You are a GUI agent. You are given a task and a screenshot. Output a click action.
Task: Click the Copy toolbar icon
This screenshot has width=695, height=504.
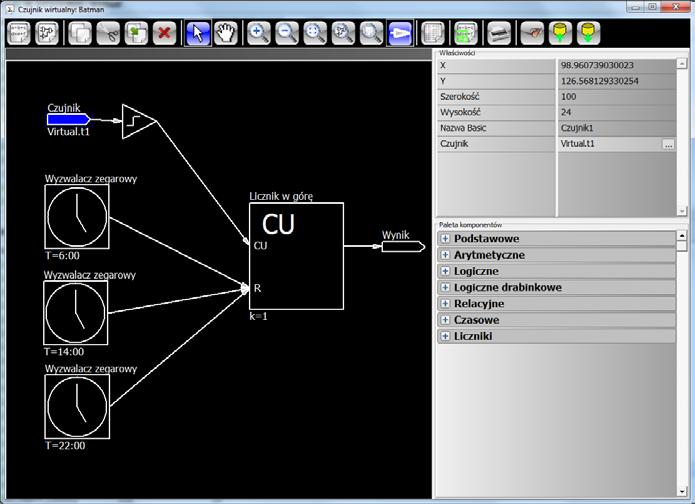point(80,33)
